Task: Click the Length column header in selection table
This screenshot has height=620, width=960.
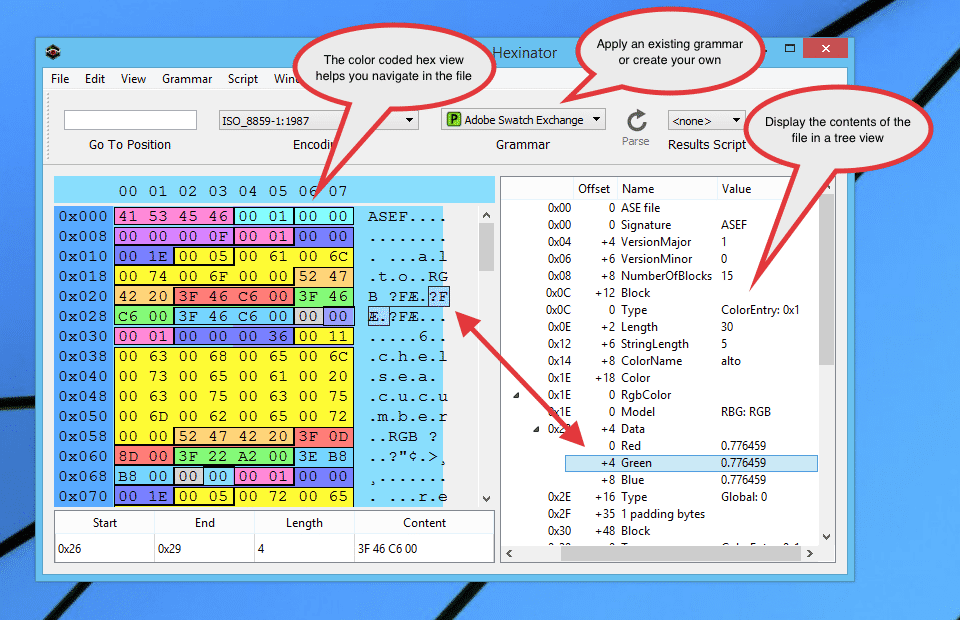Action: (304, 523)
